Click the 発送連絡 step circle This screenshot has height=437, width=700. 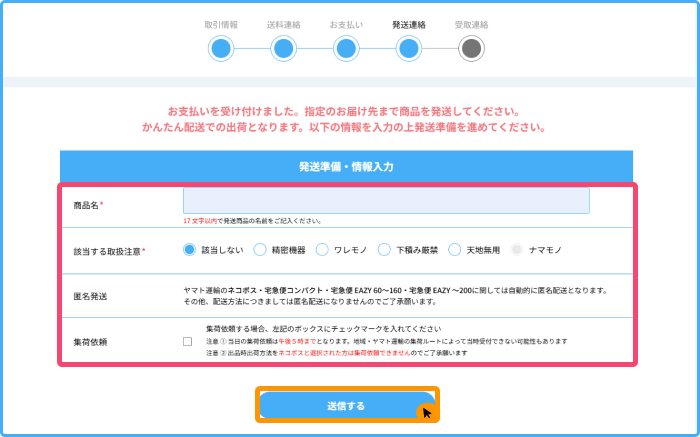[409, 48]
